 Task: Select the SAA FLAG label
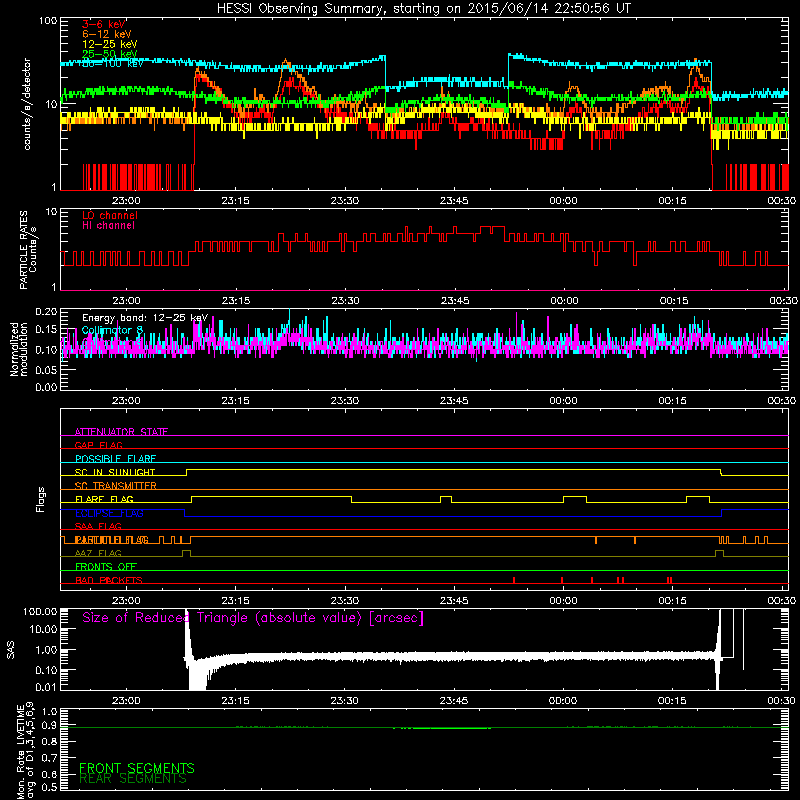tap(98, 526)
